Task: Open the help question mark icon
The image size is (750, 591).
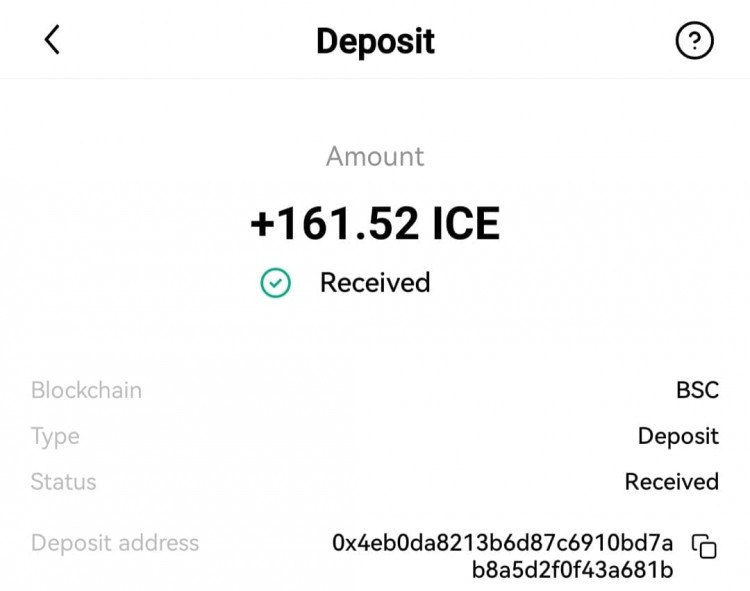Action: (695, 41)
